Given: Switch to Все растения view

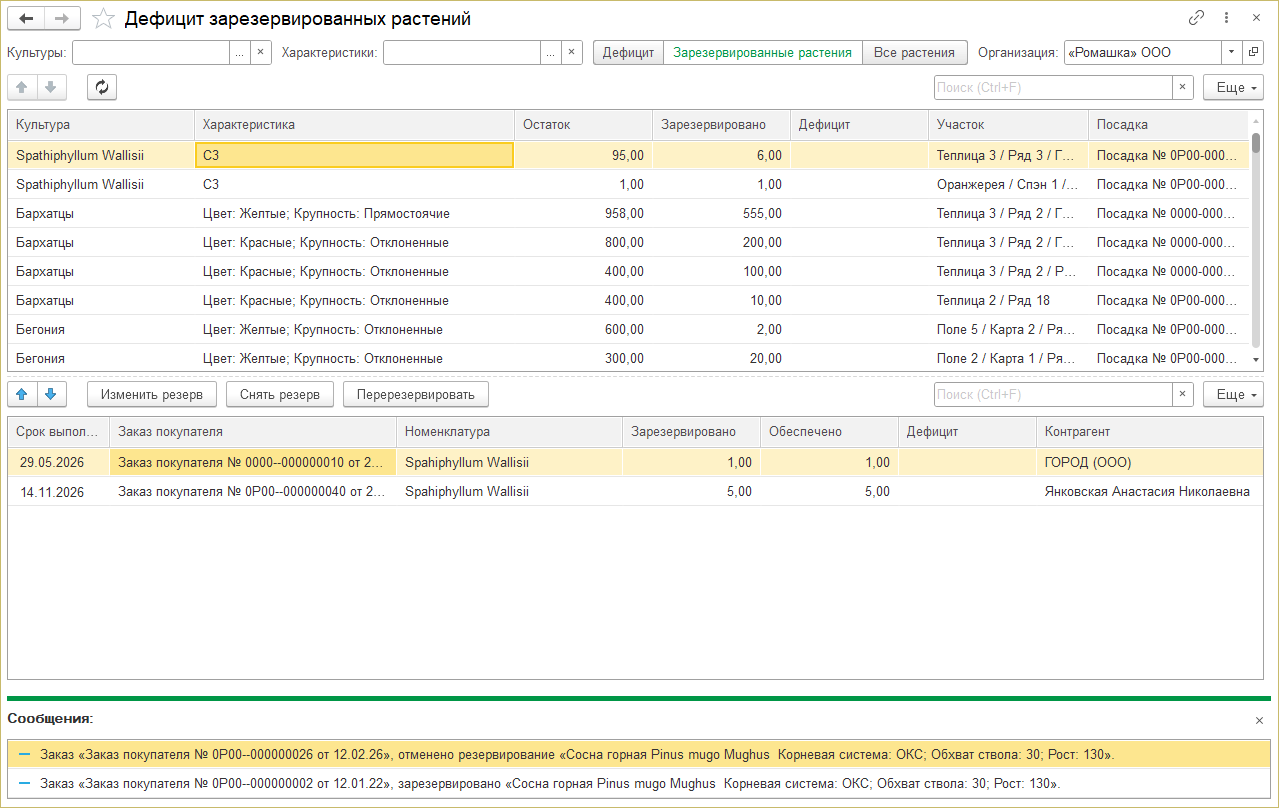Looking at the screenshot, I should [x=914, y=52].
